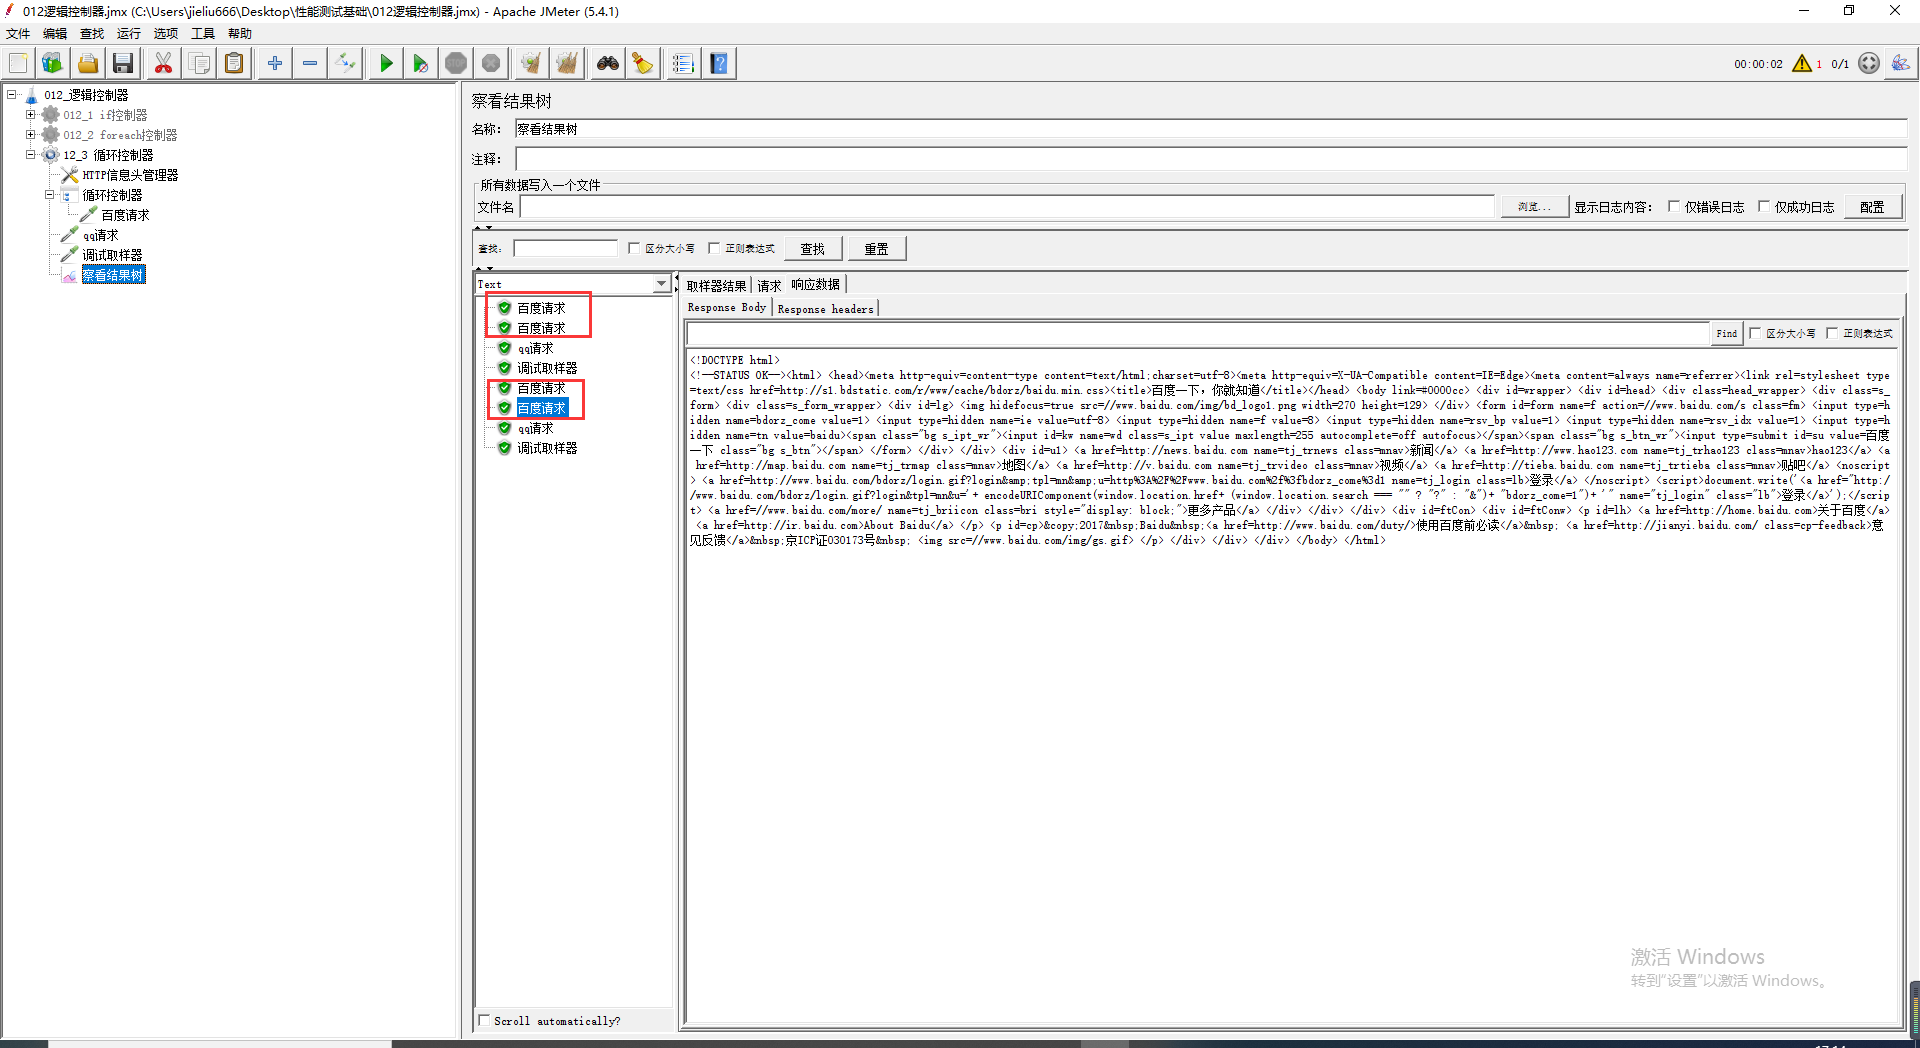Expand the 012_1 if控制器 node
Screen dimensions: 1920x1048
(x=30, y=115)
